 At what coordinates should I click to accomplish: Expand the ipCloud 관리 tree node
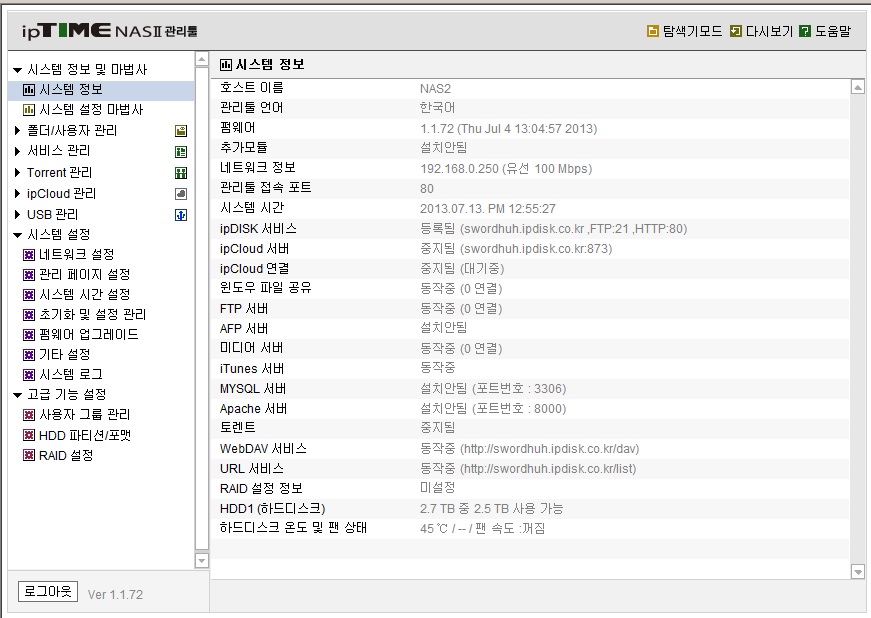click(x=17, y=193)
